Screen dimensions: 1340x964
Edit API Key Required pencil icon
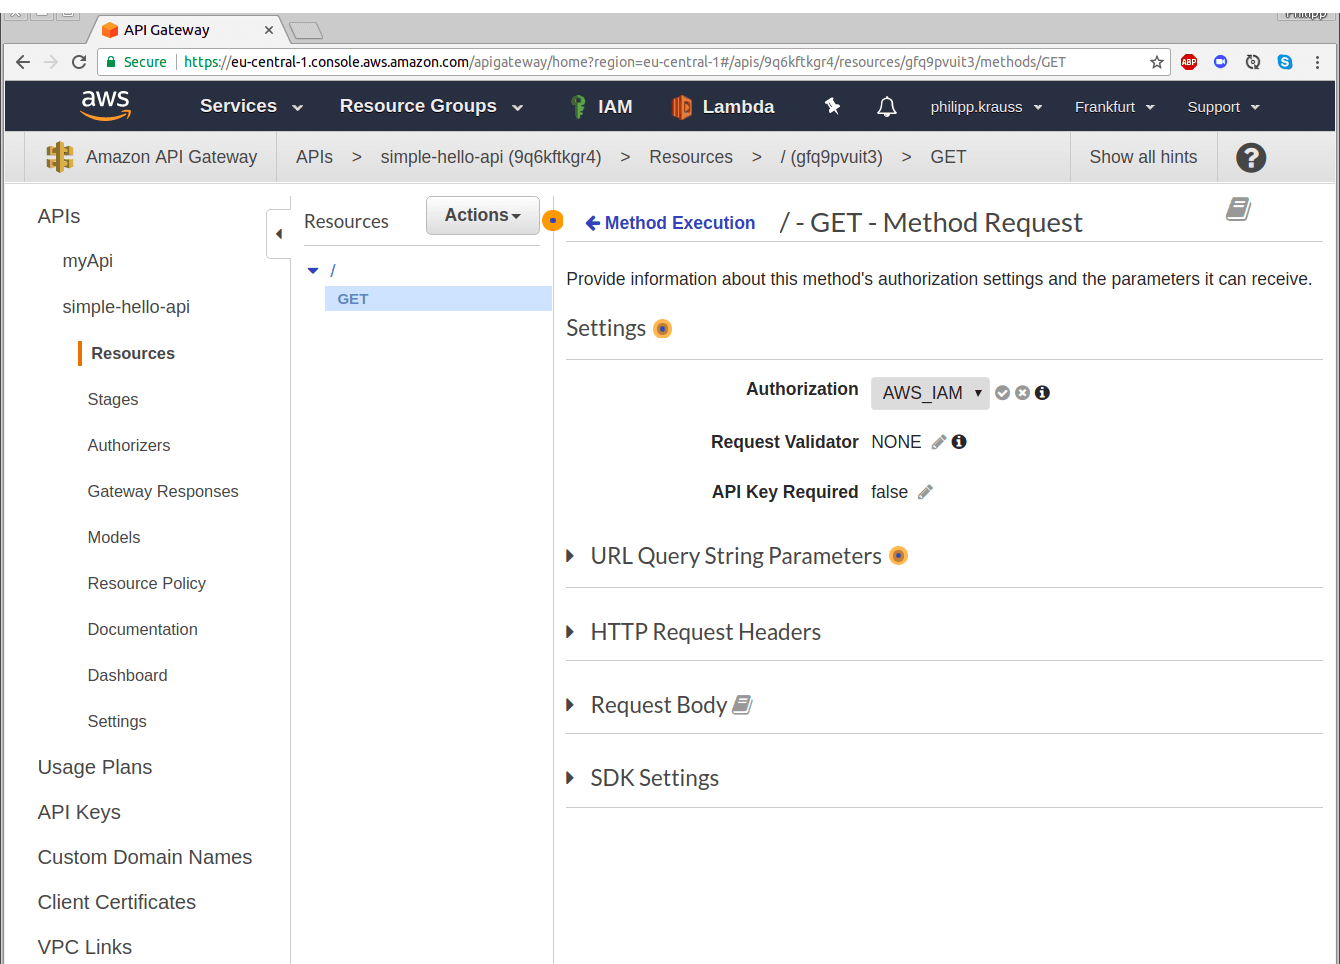point(925,492)
